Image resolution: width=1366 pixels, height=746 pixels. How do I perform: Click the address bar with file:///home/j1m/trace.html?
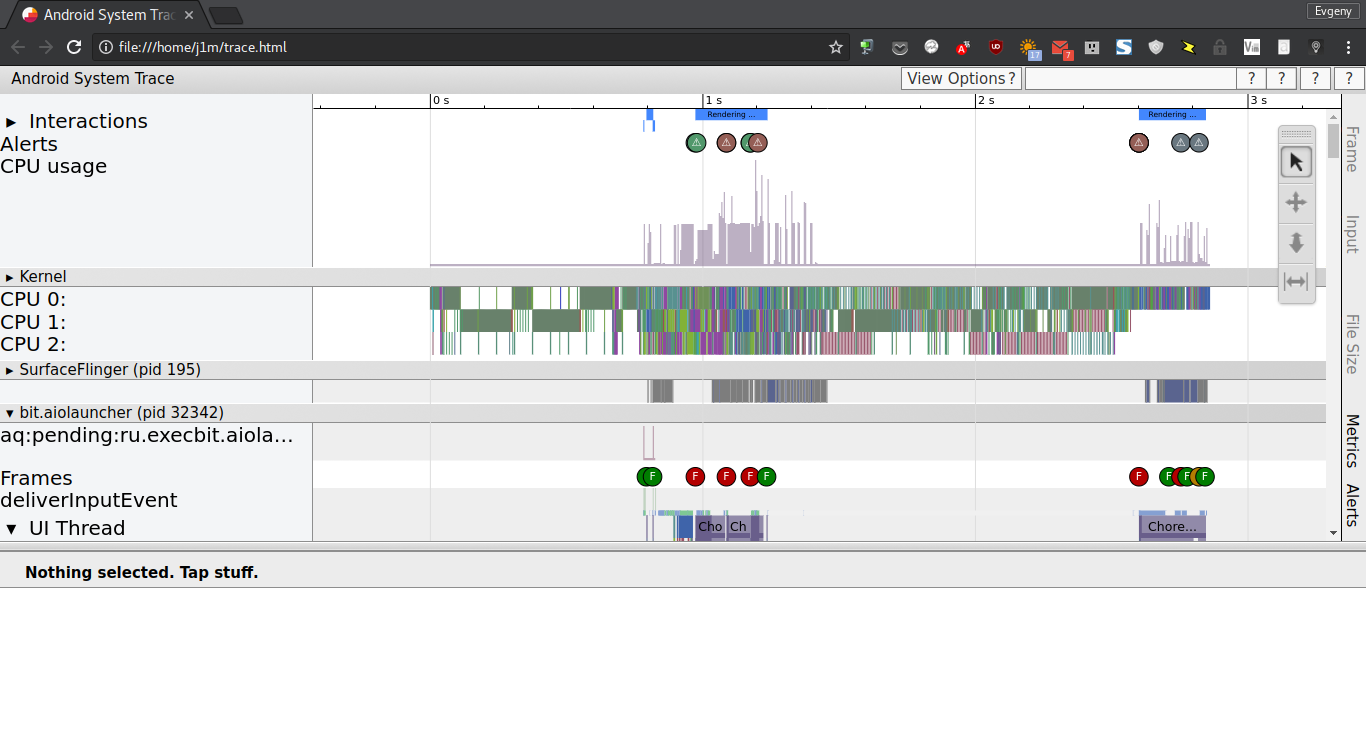472,47
